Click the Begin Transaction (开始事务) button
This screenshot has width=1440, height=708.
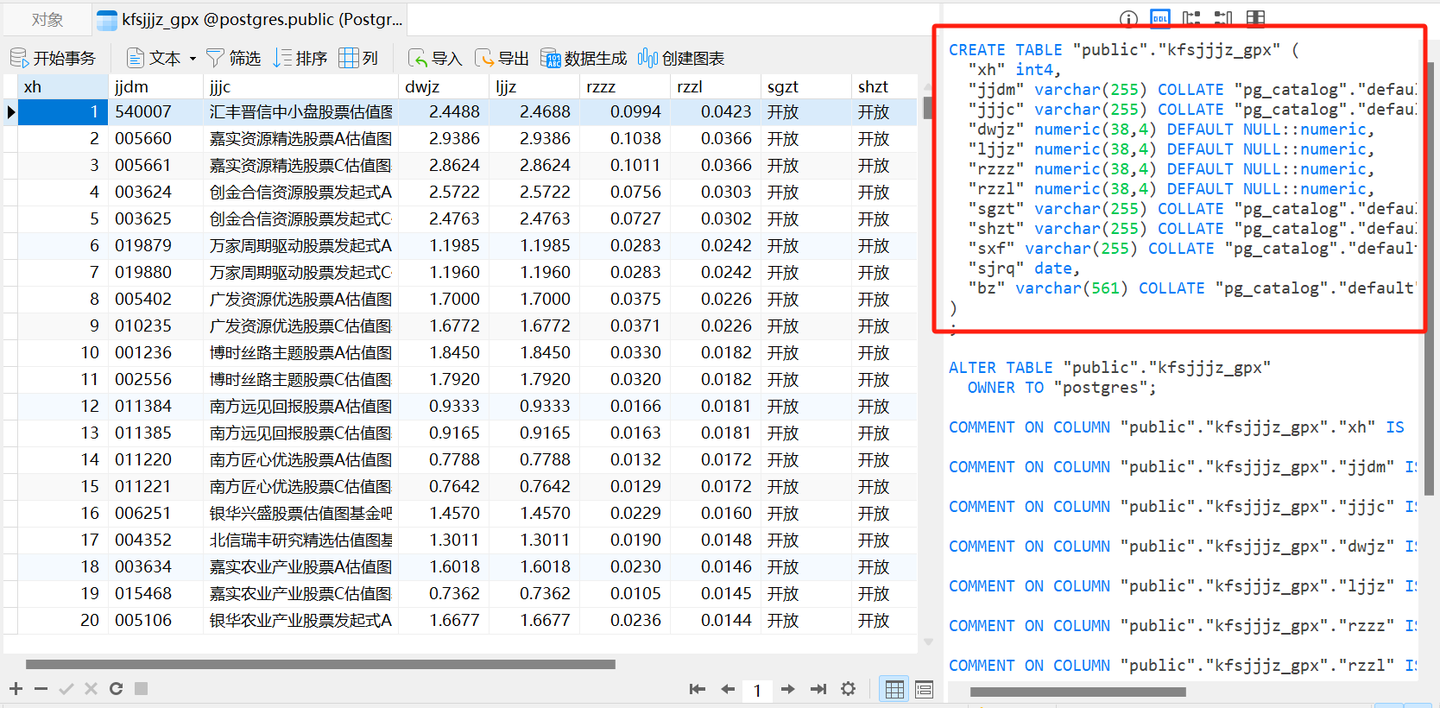pyautogui.click(x=53, y=58)
